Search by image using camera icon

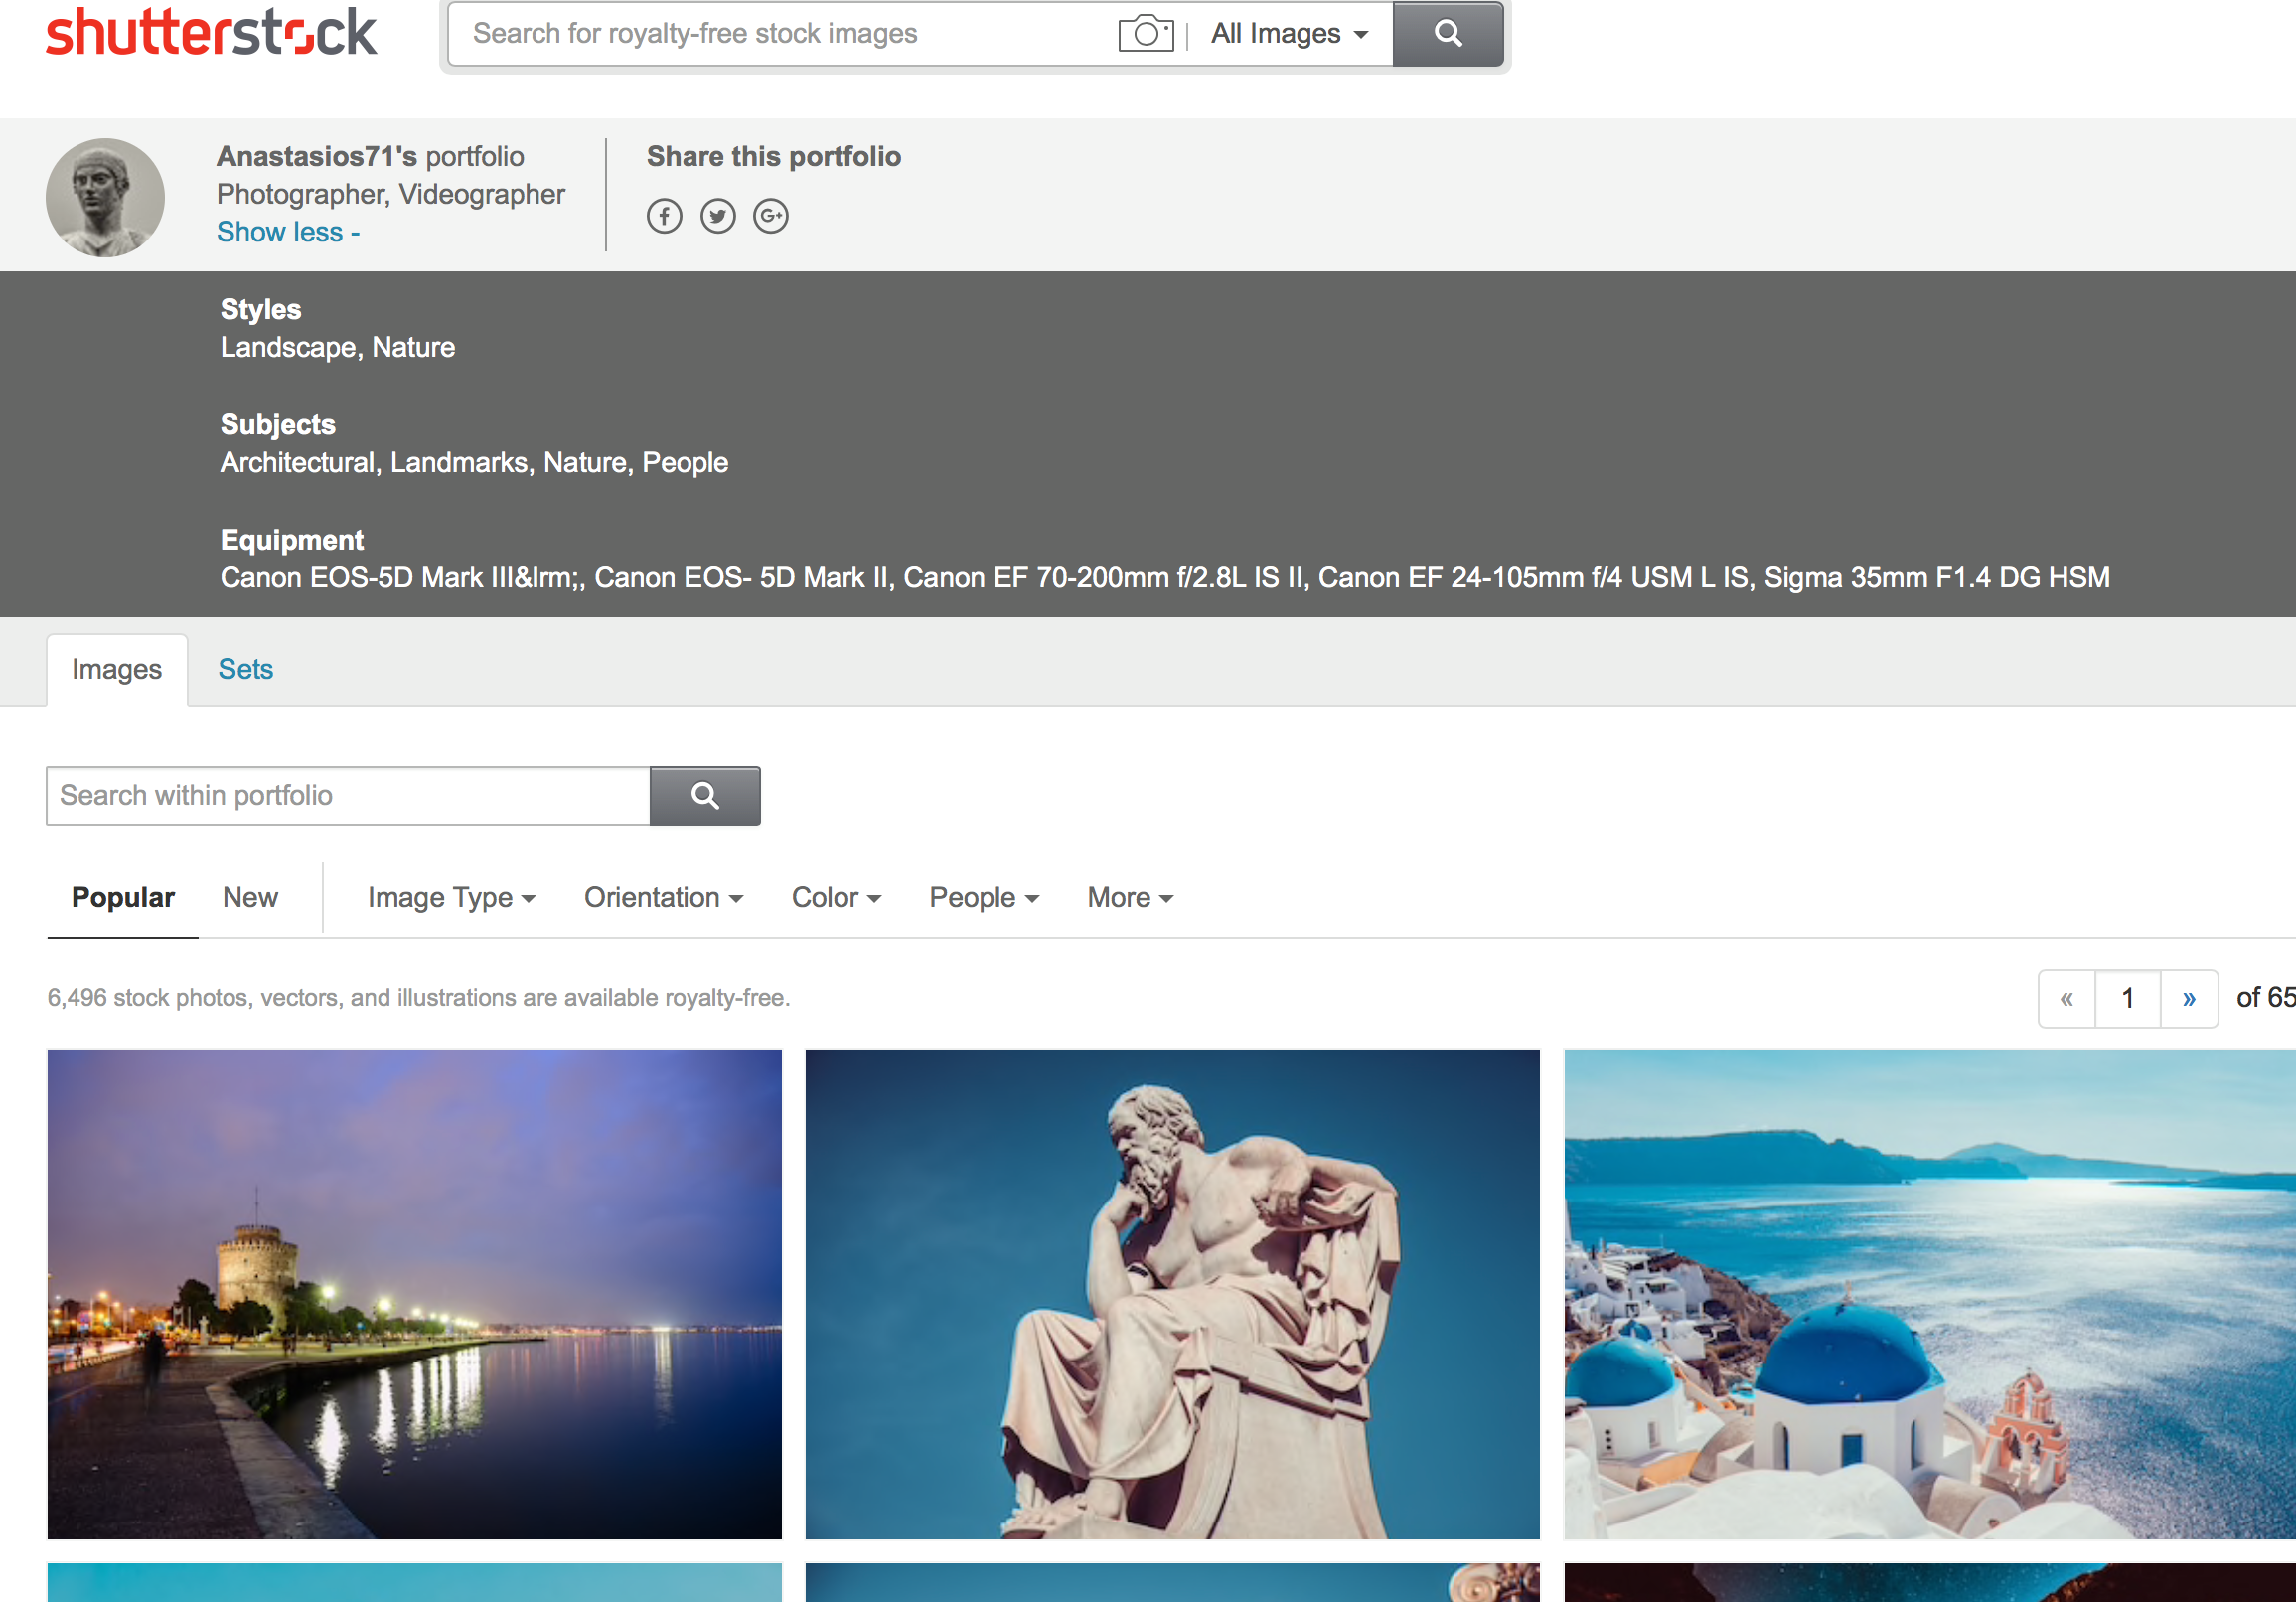pyautogui.click(x=1145, y=34)
